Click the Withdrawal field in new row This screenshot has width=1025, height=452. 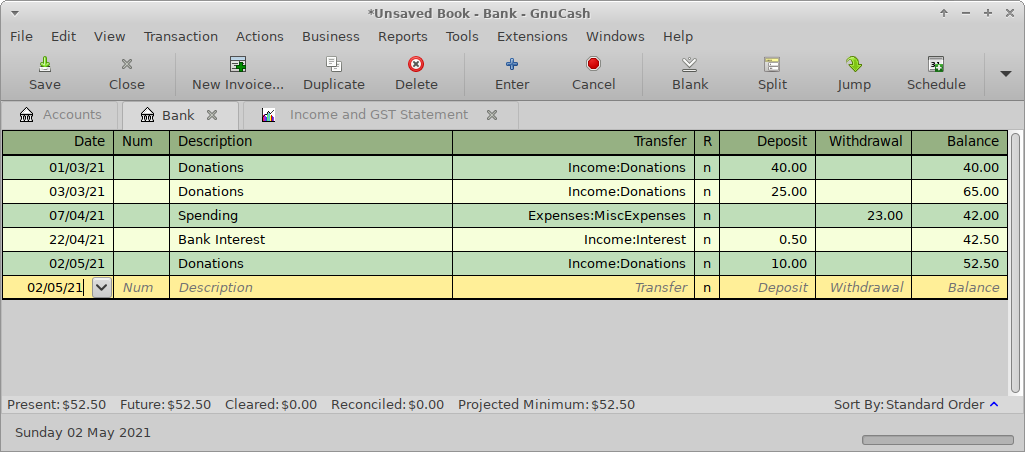pos(864,287)
